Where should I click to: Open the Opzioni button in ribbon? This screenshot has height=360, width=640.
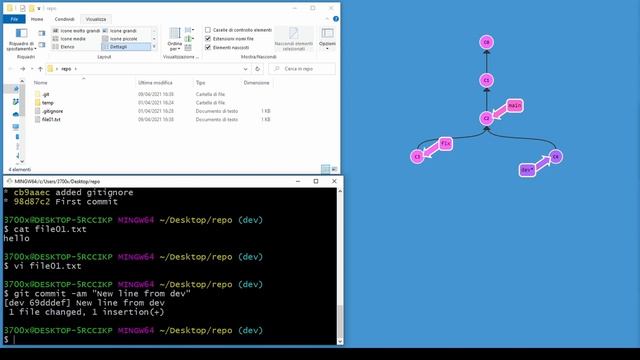point(327,39)
